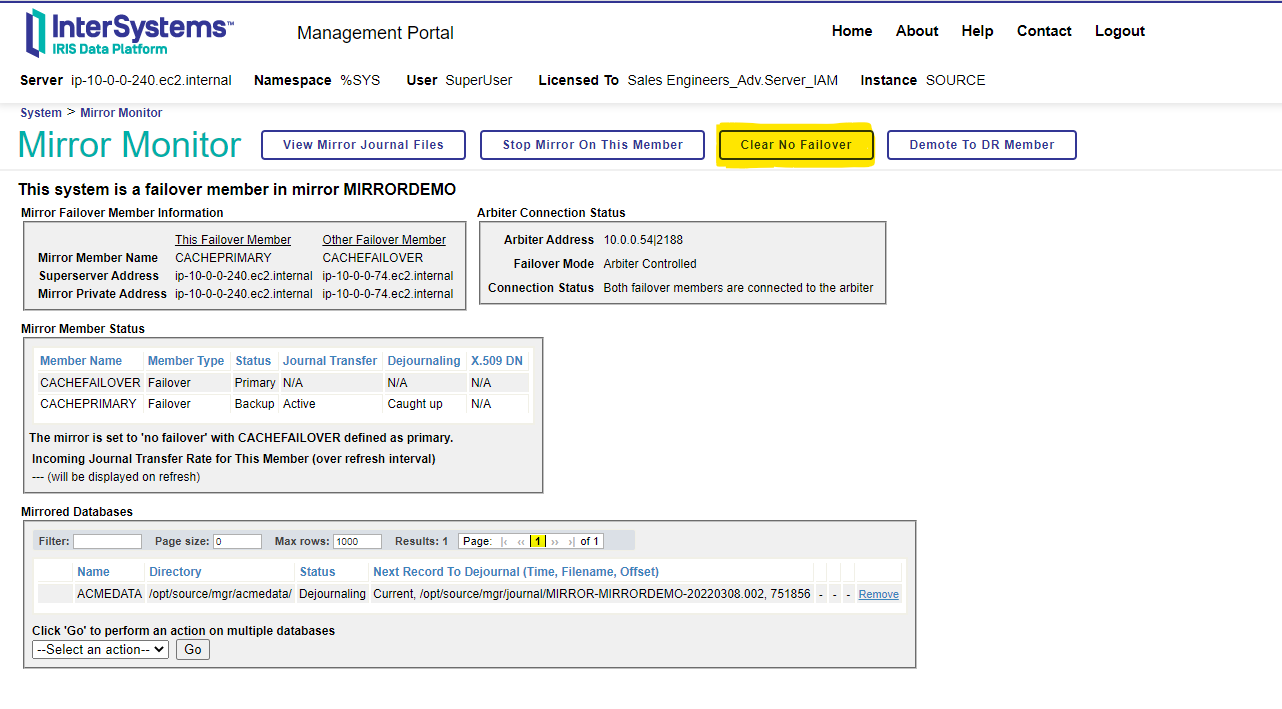Go to previous page in pager
This screenshot has height=709, width=1282.
coord(521,542)
